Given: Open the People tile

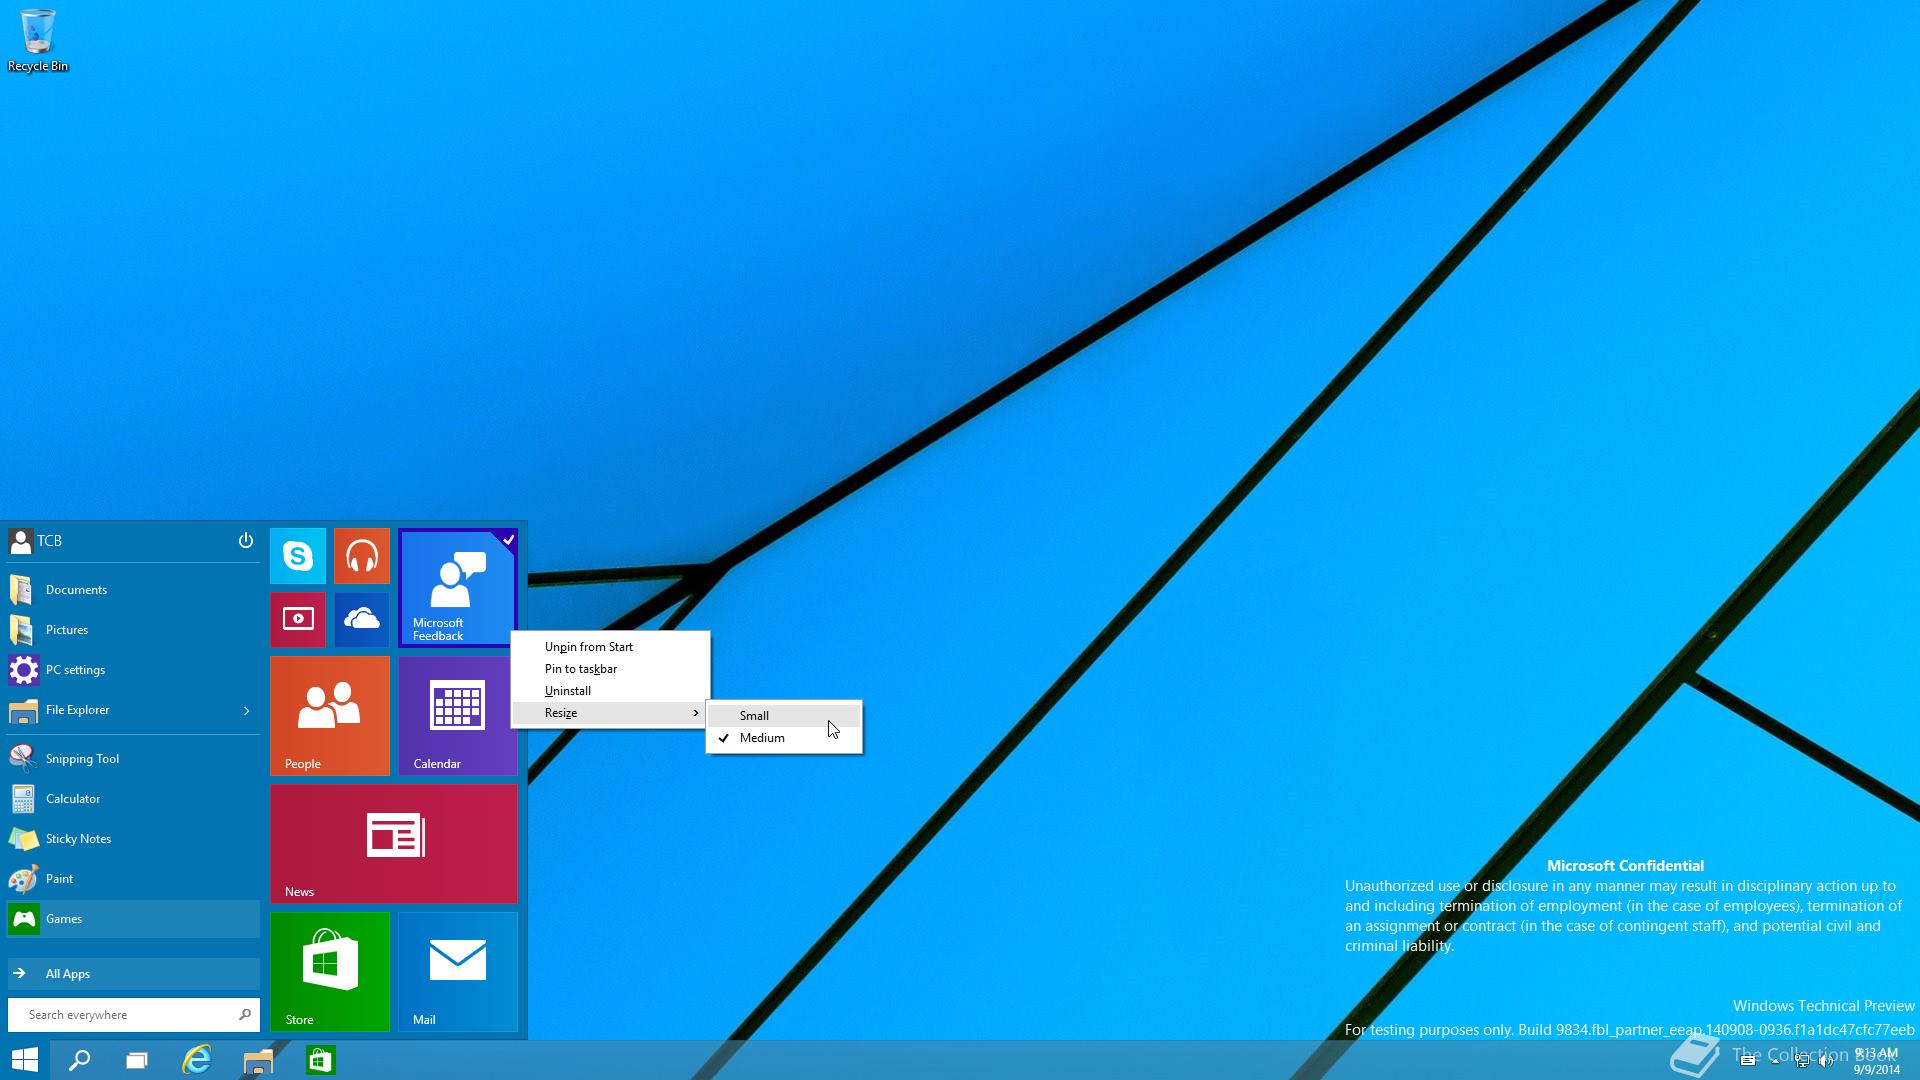Looking at the screenshot, I should 330,716.
